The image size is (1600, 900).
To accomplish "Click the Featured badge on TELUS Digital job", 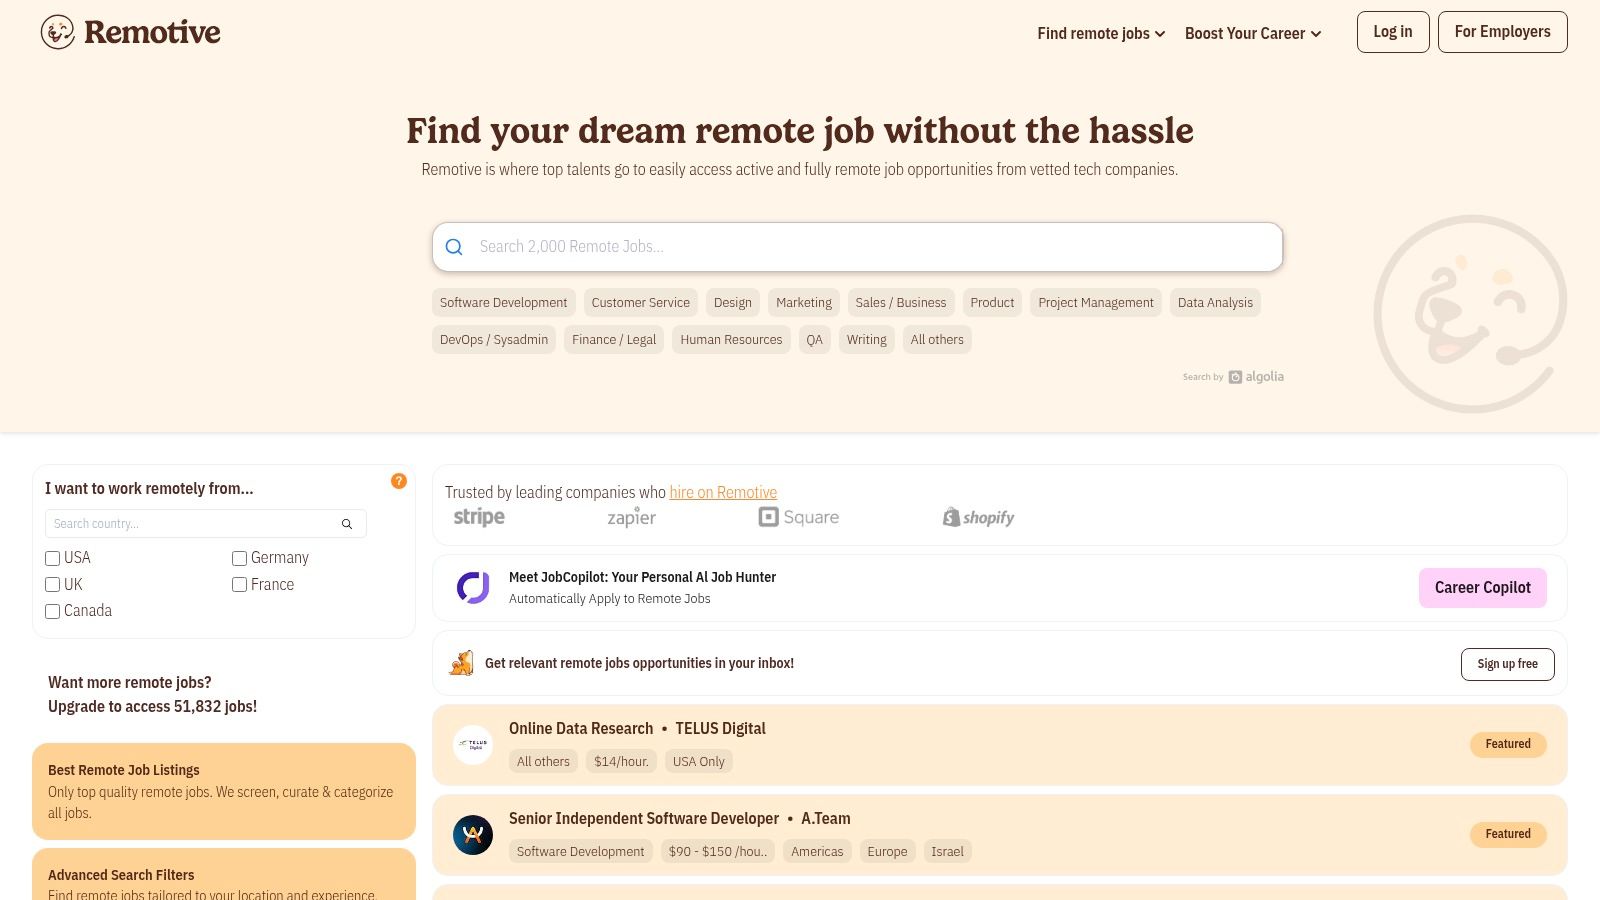I will 1508,744.
